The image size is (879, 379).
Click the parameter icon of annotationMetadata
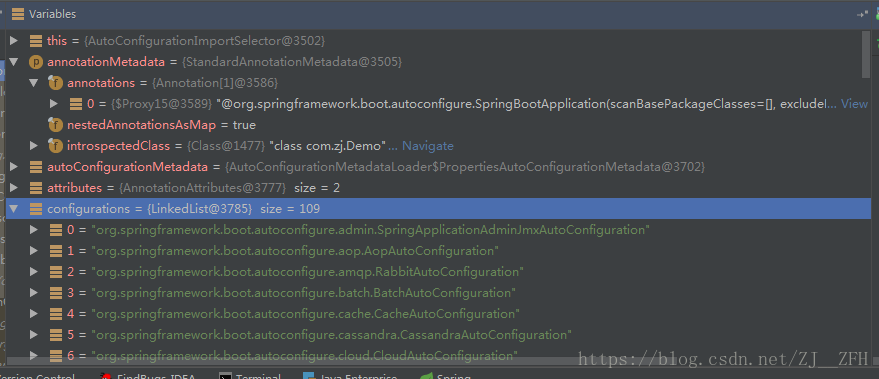pyautogui.click(x=35, y=62)
